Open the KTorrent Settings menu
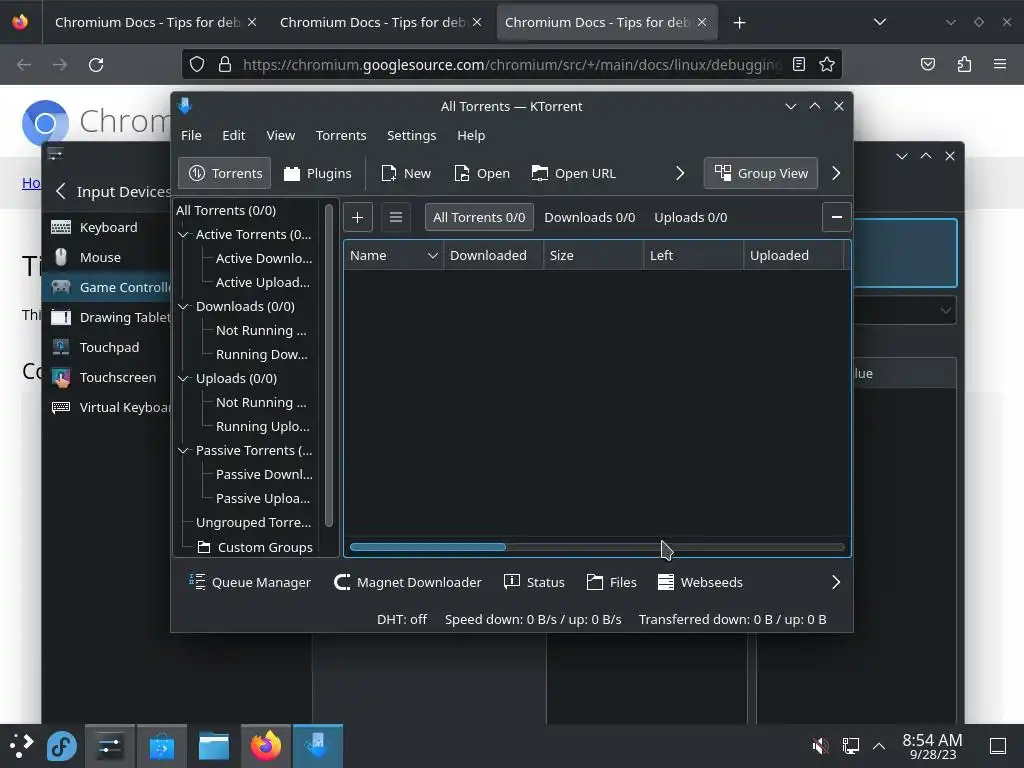This screenshot has width=1024, height=768. pyautogui.click(x=411, y=135)
